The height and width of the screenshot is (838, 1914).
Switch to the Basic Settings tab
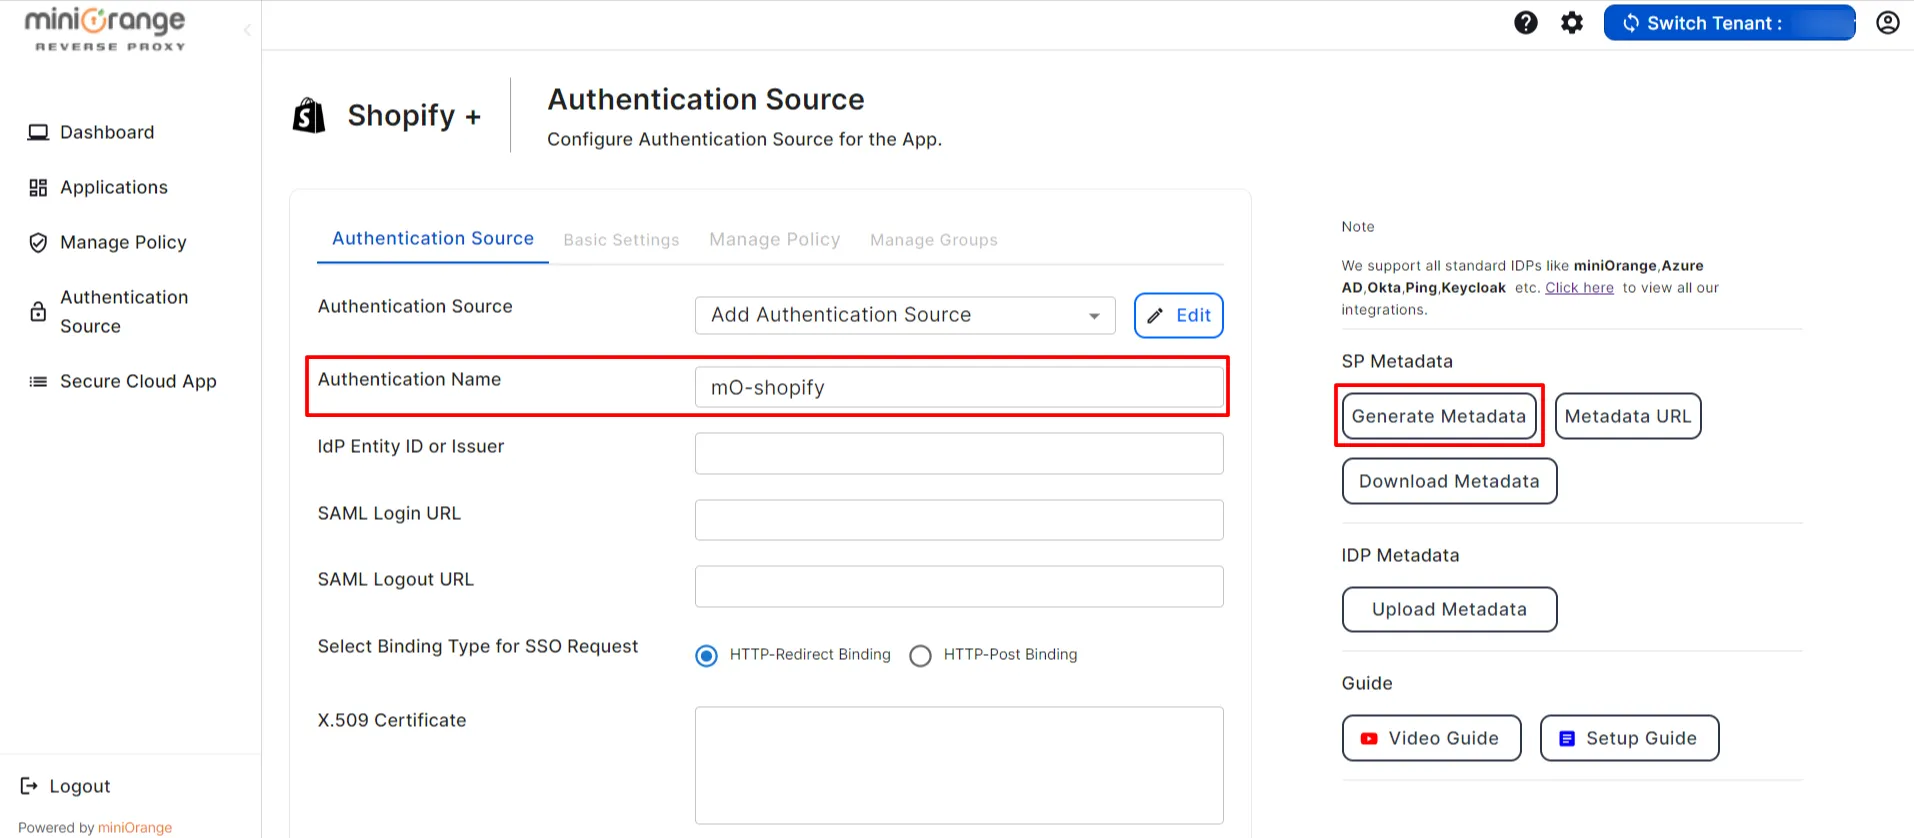pos(621,240)
